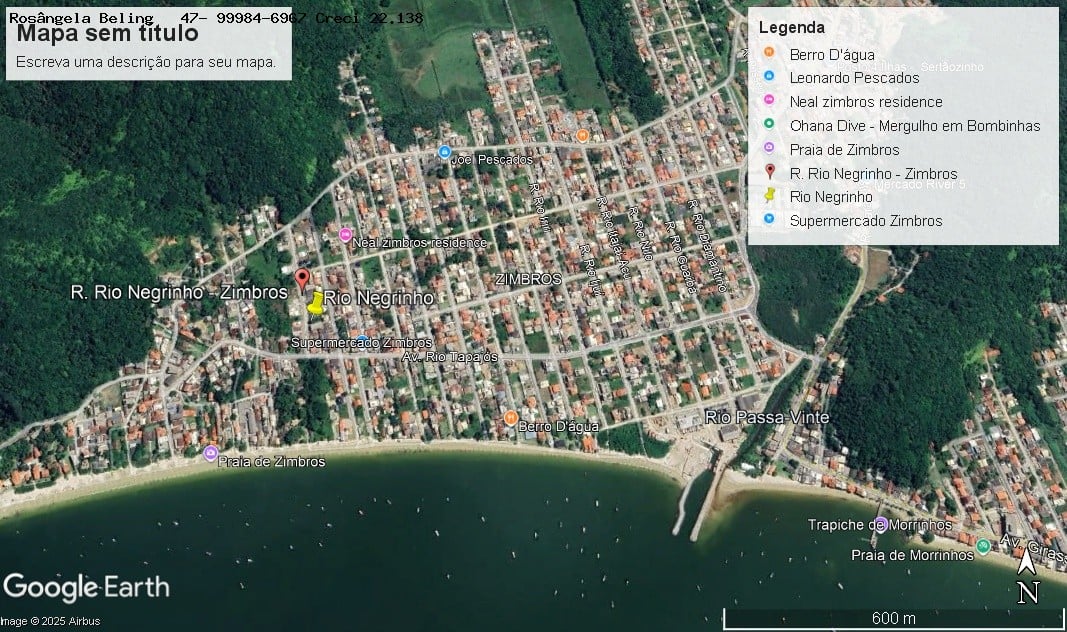
Task: Click the blue marker beside Joe Pescados
Action: coord(444,152)
